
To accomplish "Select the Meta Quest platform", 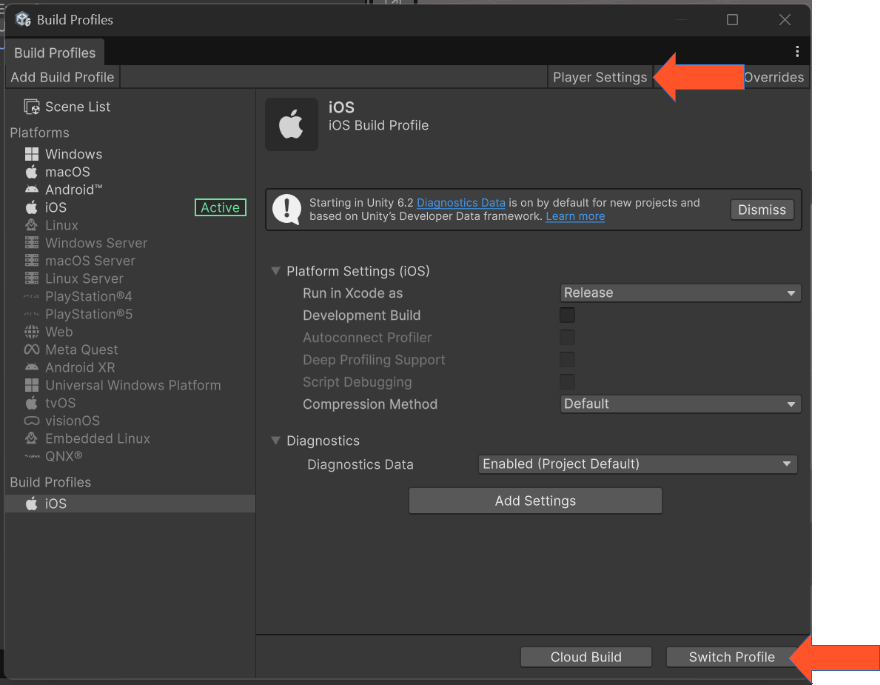I will [x=130, y=350].
